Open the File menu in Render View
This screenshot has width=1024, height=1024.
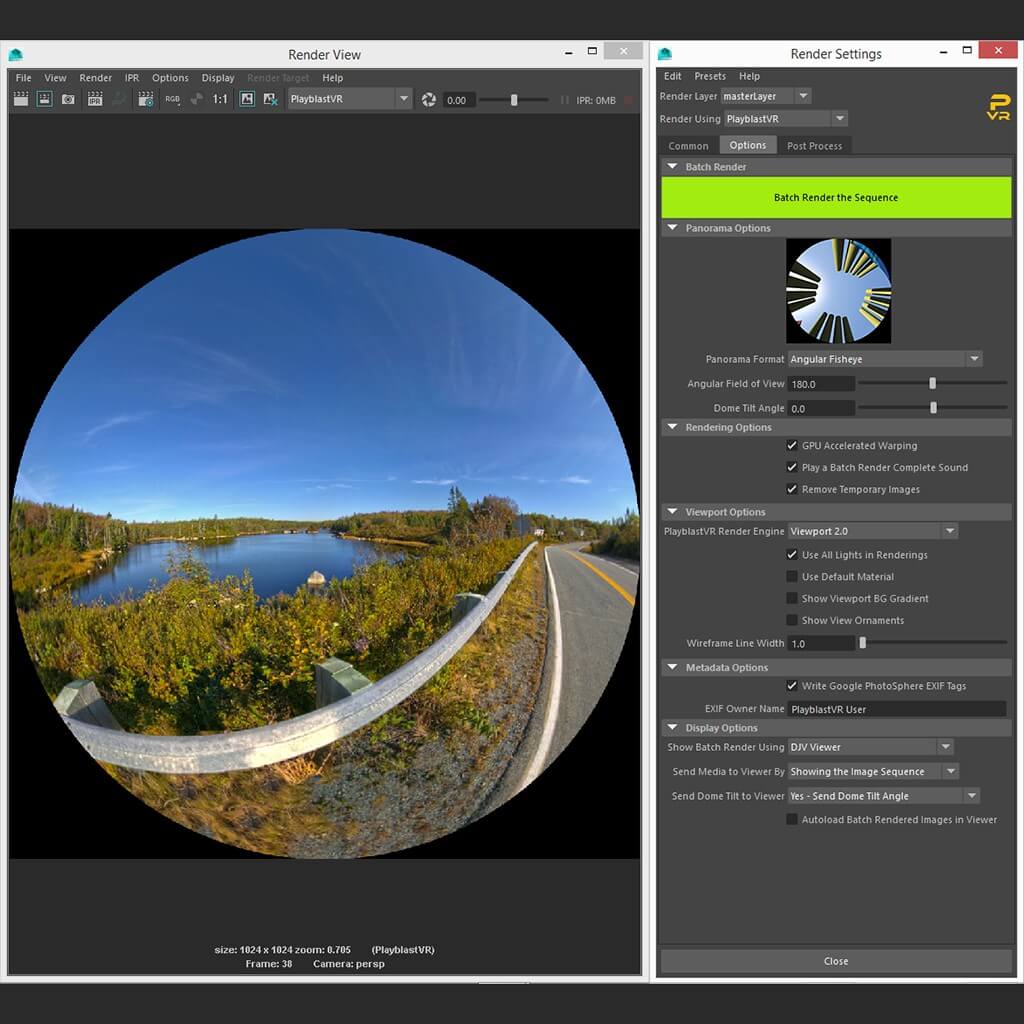coord(24,78)
